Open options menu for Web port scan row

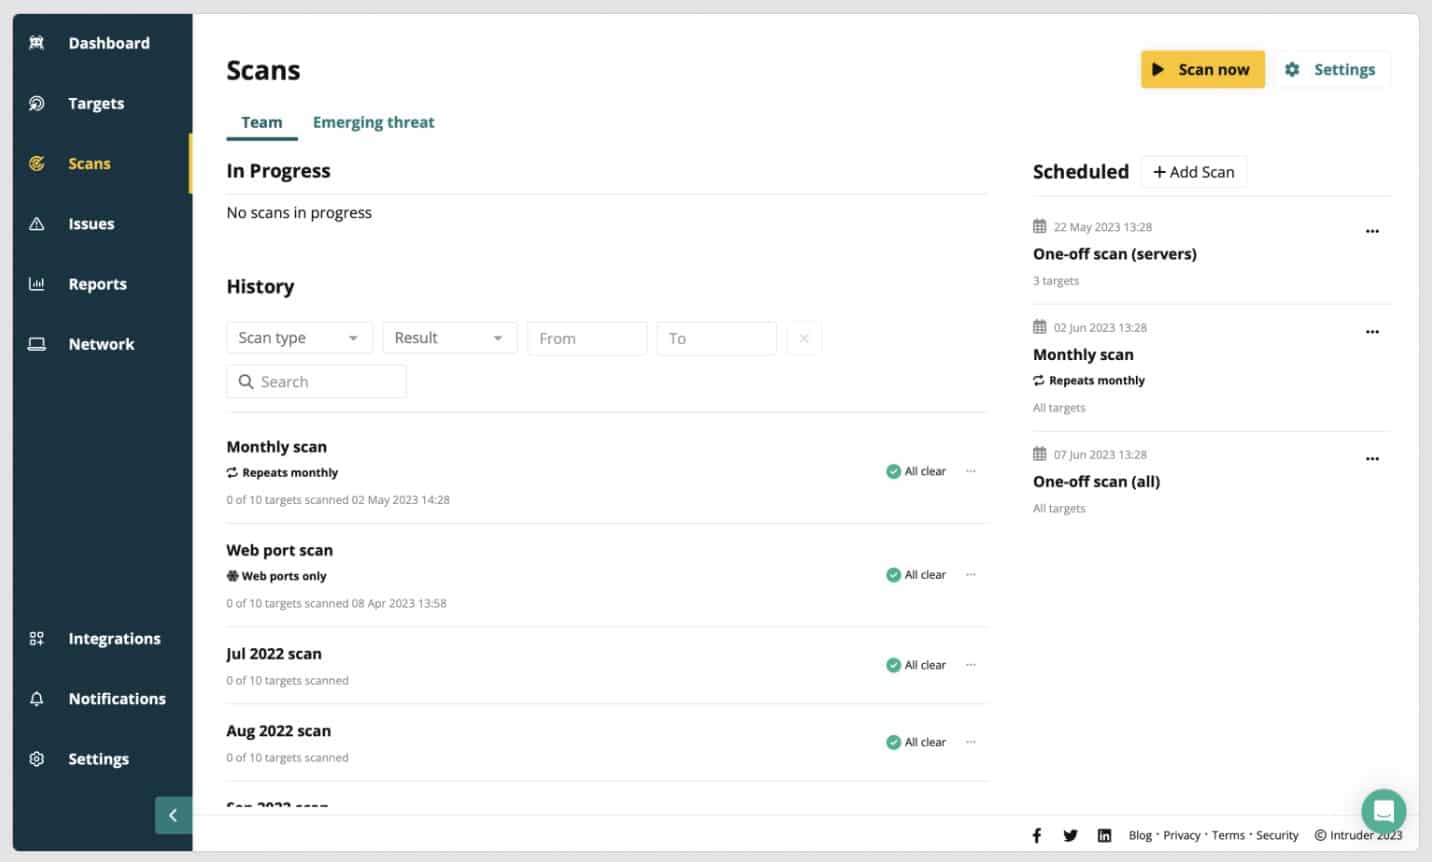pyautogui.click(x=971, y=575)
